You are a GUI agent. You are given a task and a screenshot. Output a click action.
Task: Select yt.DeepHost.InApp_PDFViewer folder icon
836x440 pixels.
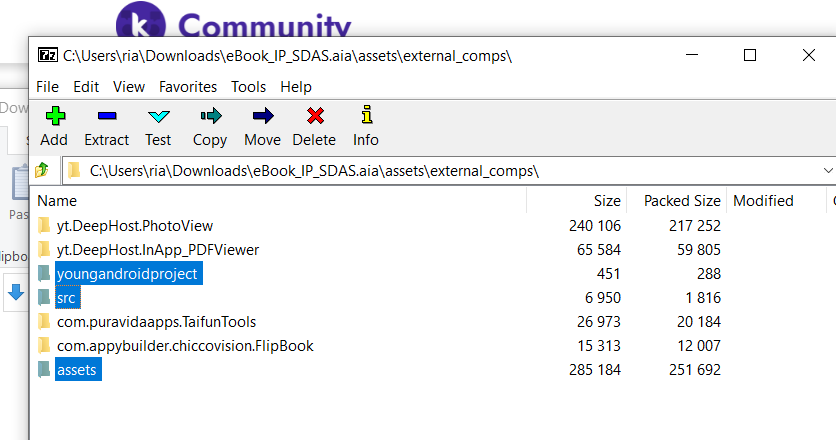coord(44,250)
